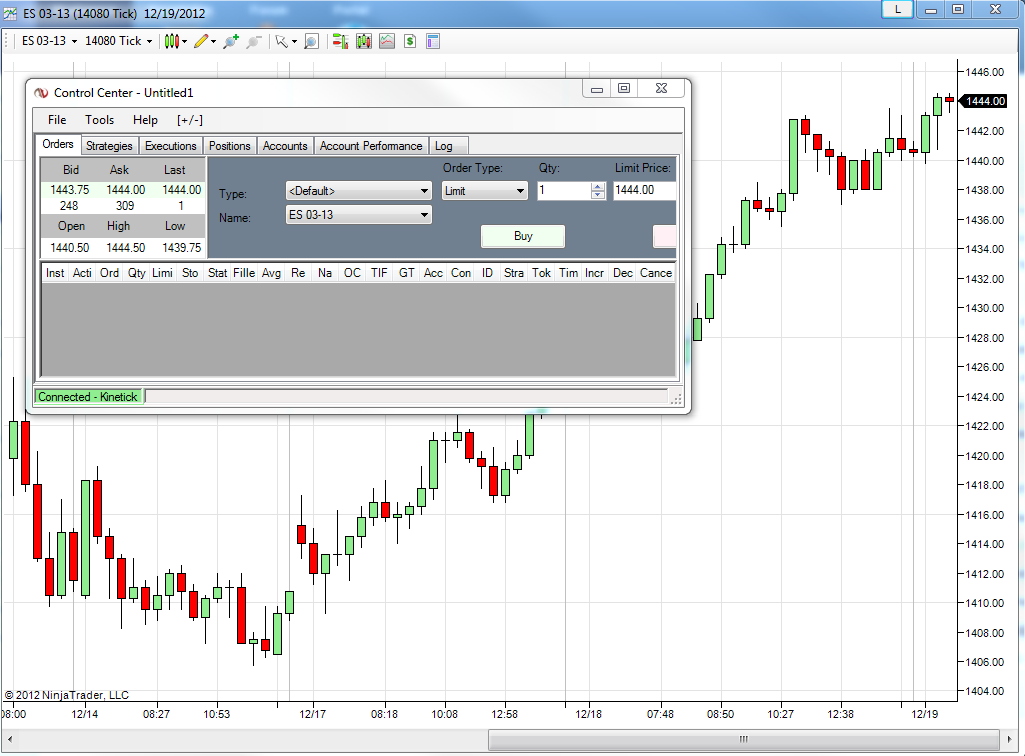Open the chart style candlestick icon
The width and height of the screenshot is (1025, 756).
171,41
